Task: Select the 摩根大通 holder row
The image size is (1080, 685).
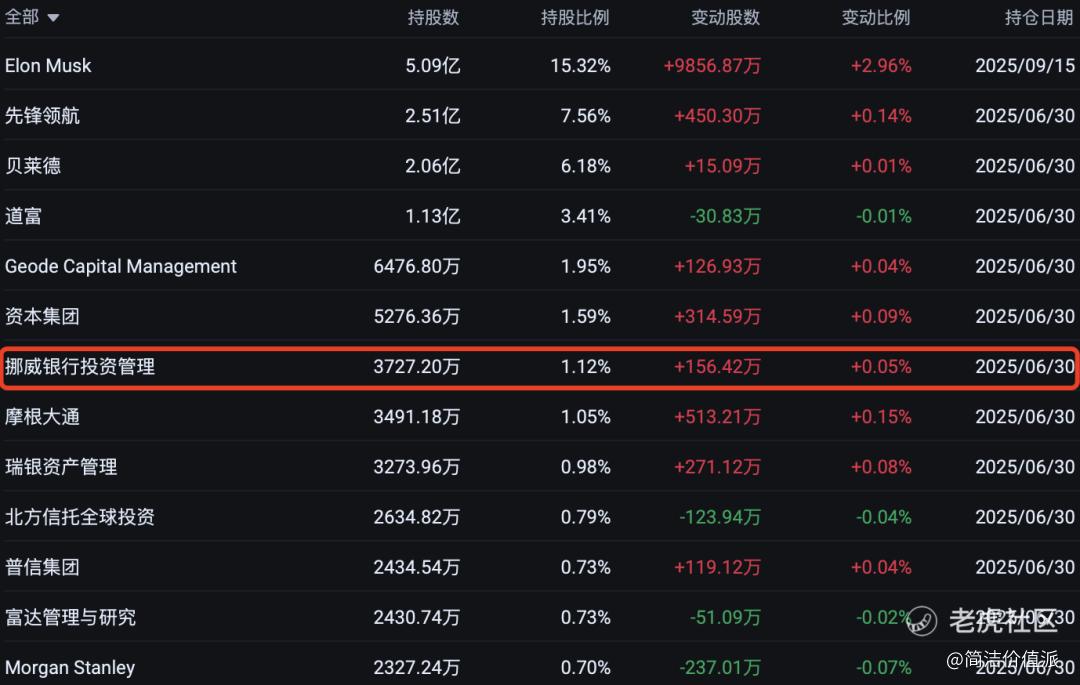Action: click(42, 417)
